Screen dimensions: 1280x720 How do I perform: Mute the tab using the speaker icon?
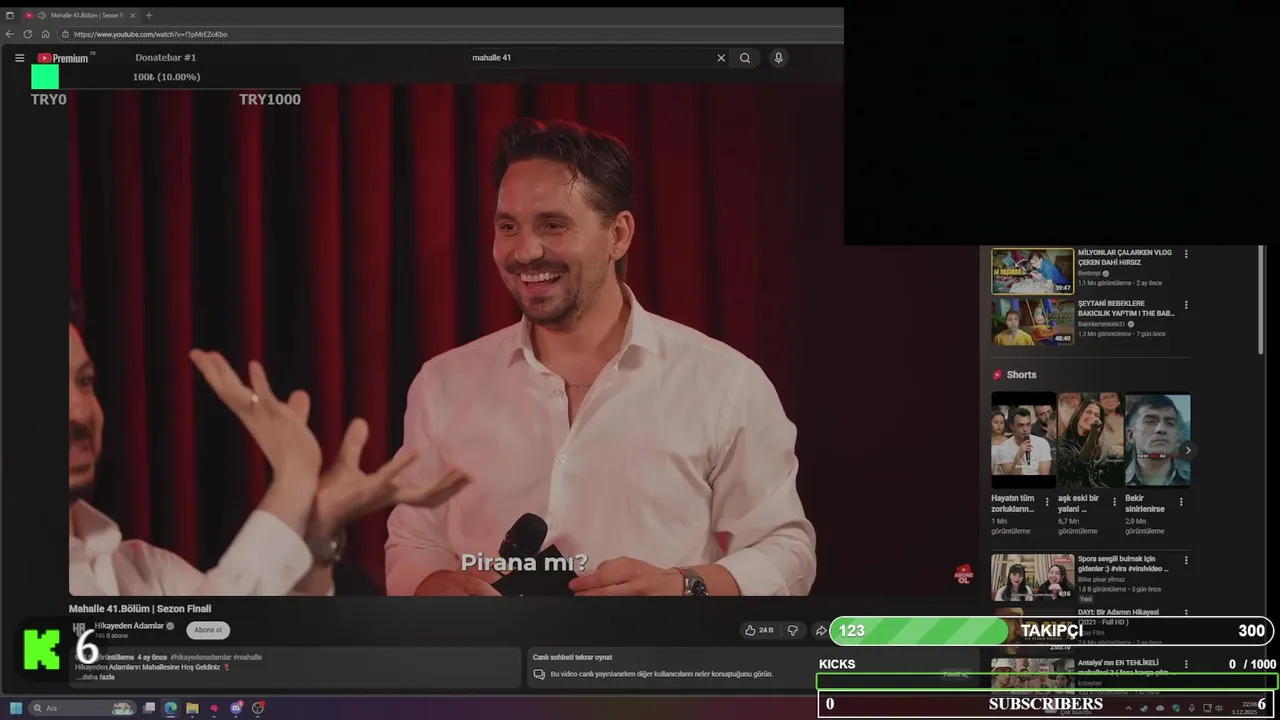point(41,15)
